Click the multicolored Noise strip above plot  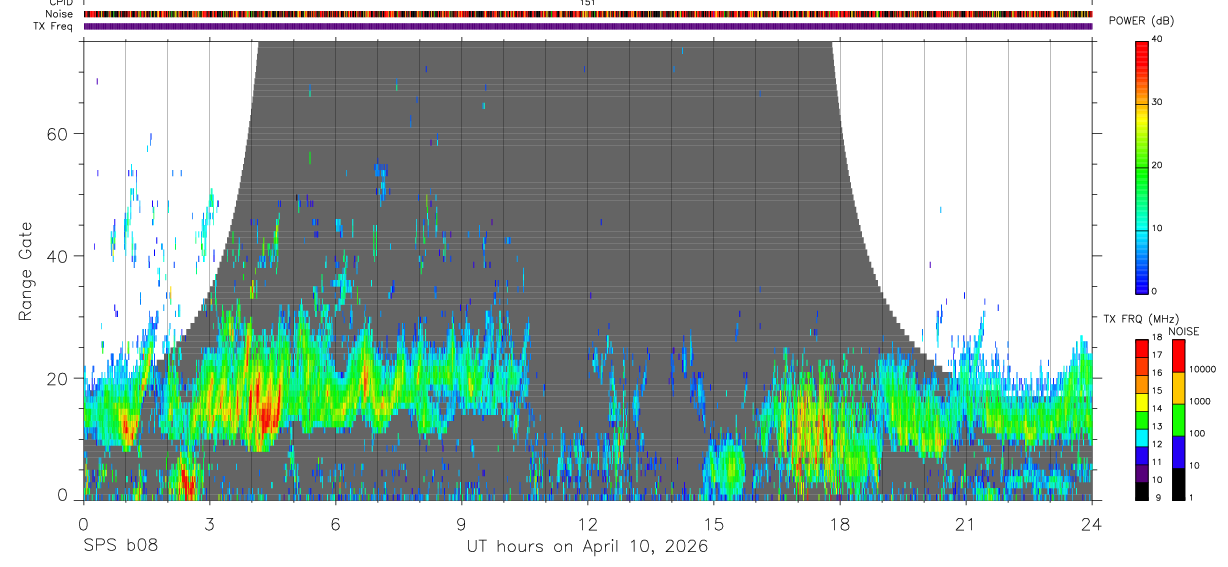pyautogui.click(x=588, y=14)
